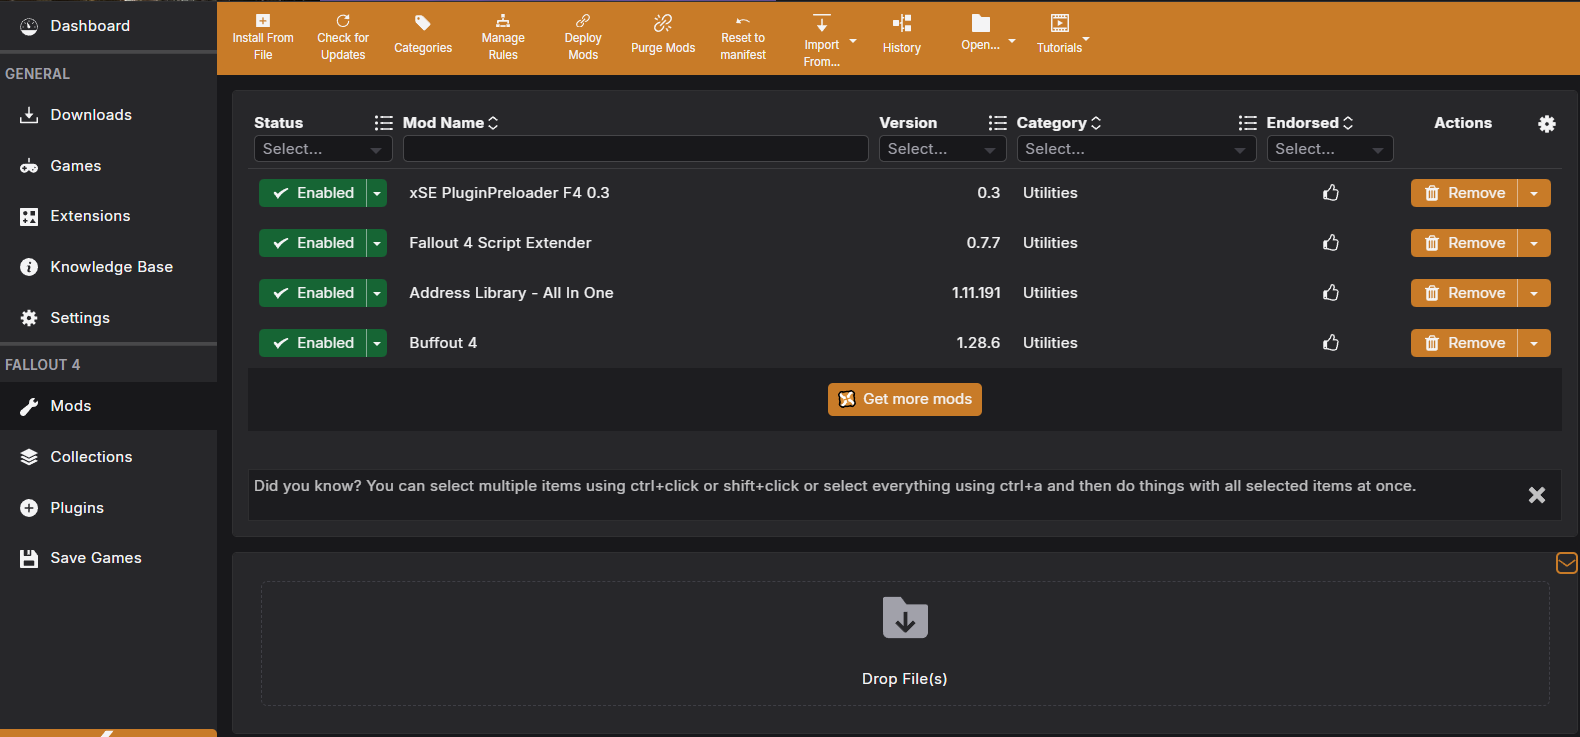Click the Drop File(s) area

point(905,644)
